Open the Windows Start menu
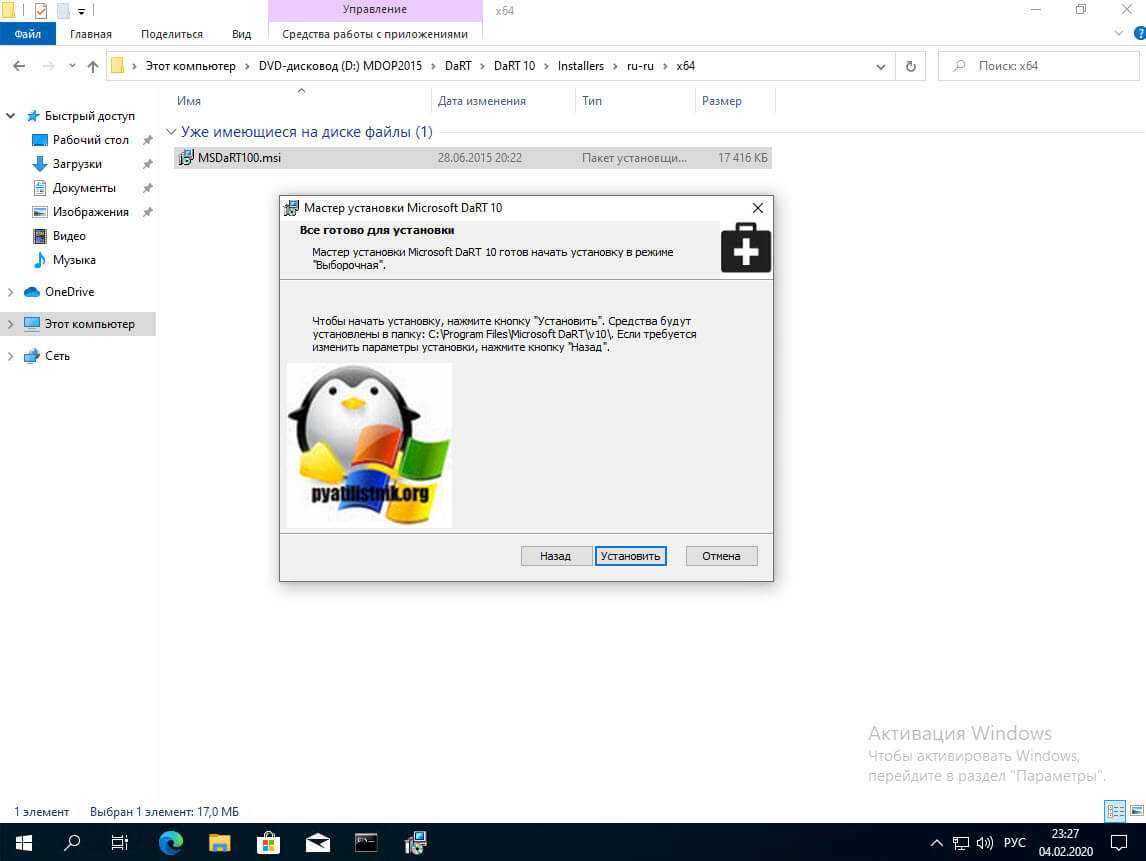The height and width of the screenshot is (861, 1146). pos(23,842)
